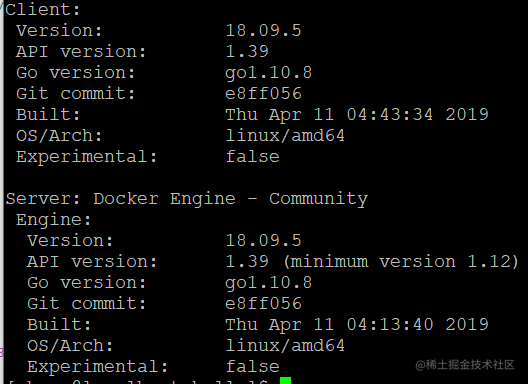Click the Server Built time 04:13:40
Image resolution: width=528 pixels, height=384 pixels.
(390, 325)
